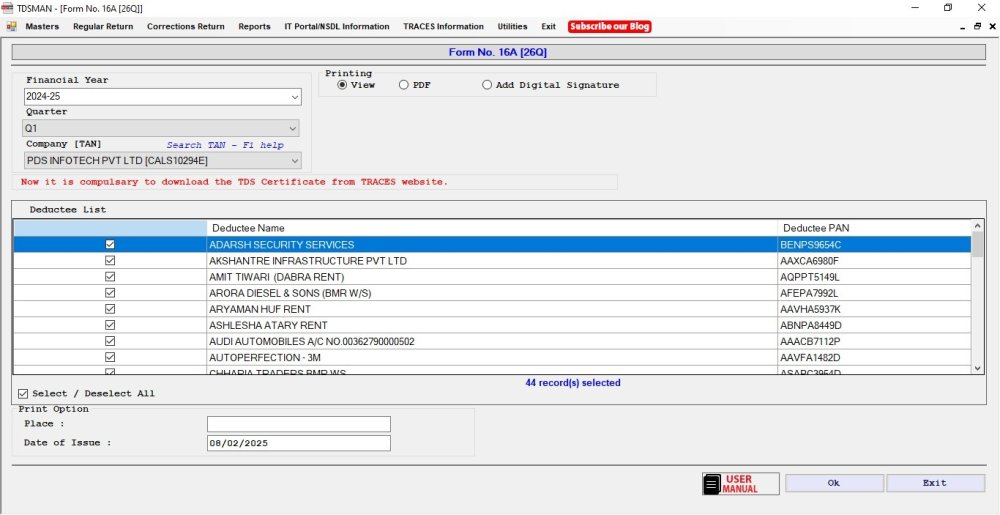Click PAN cell ABNPA8449D

click(874, 325)
